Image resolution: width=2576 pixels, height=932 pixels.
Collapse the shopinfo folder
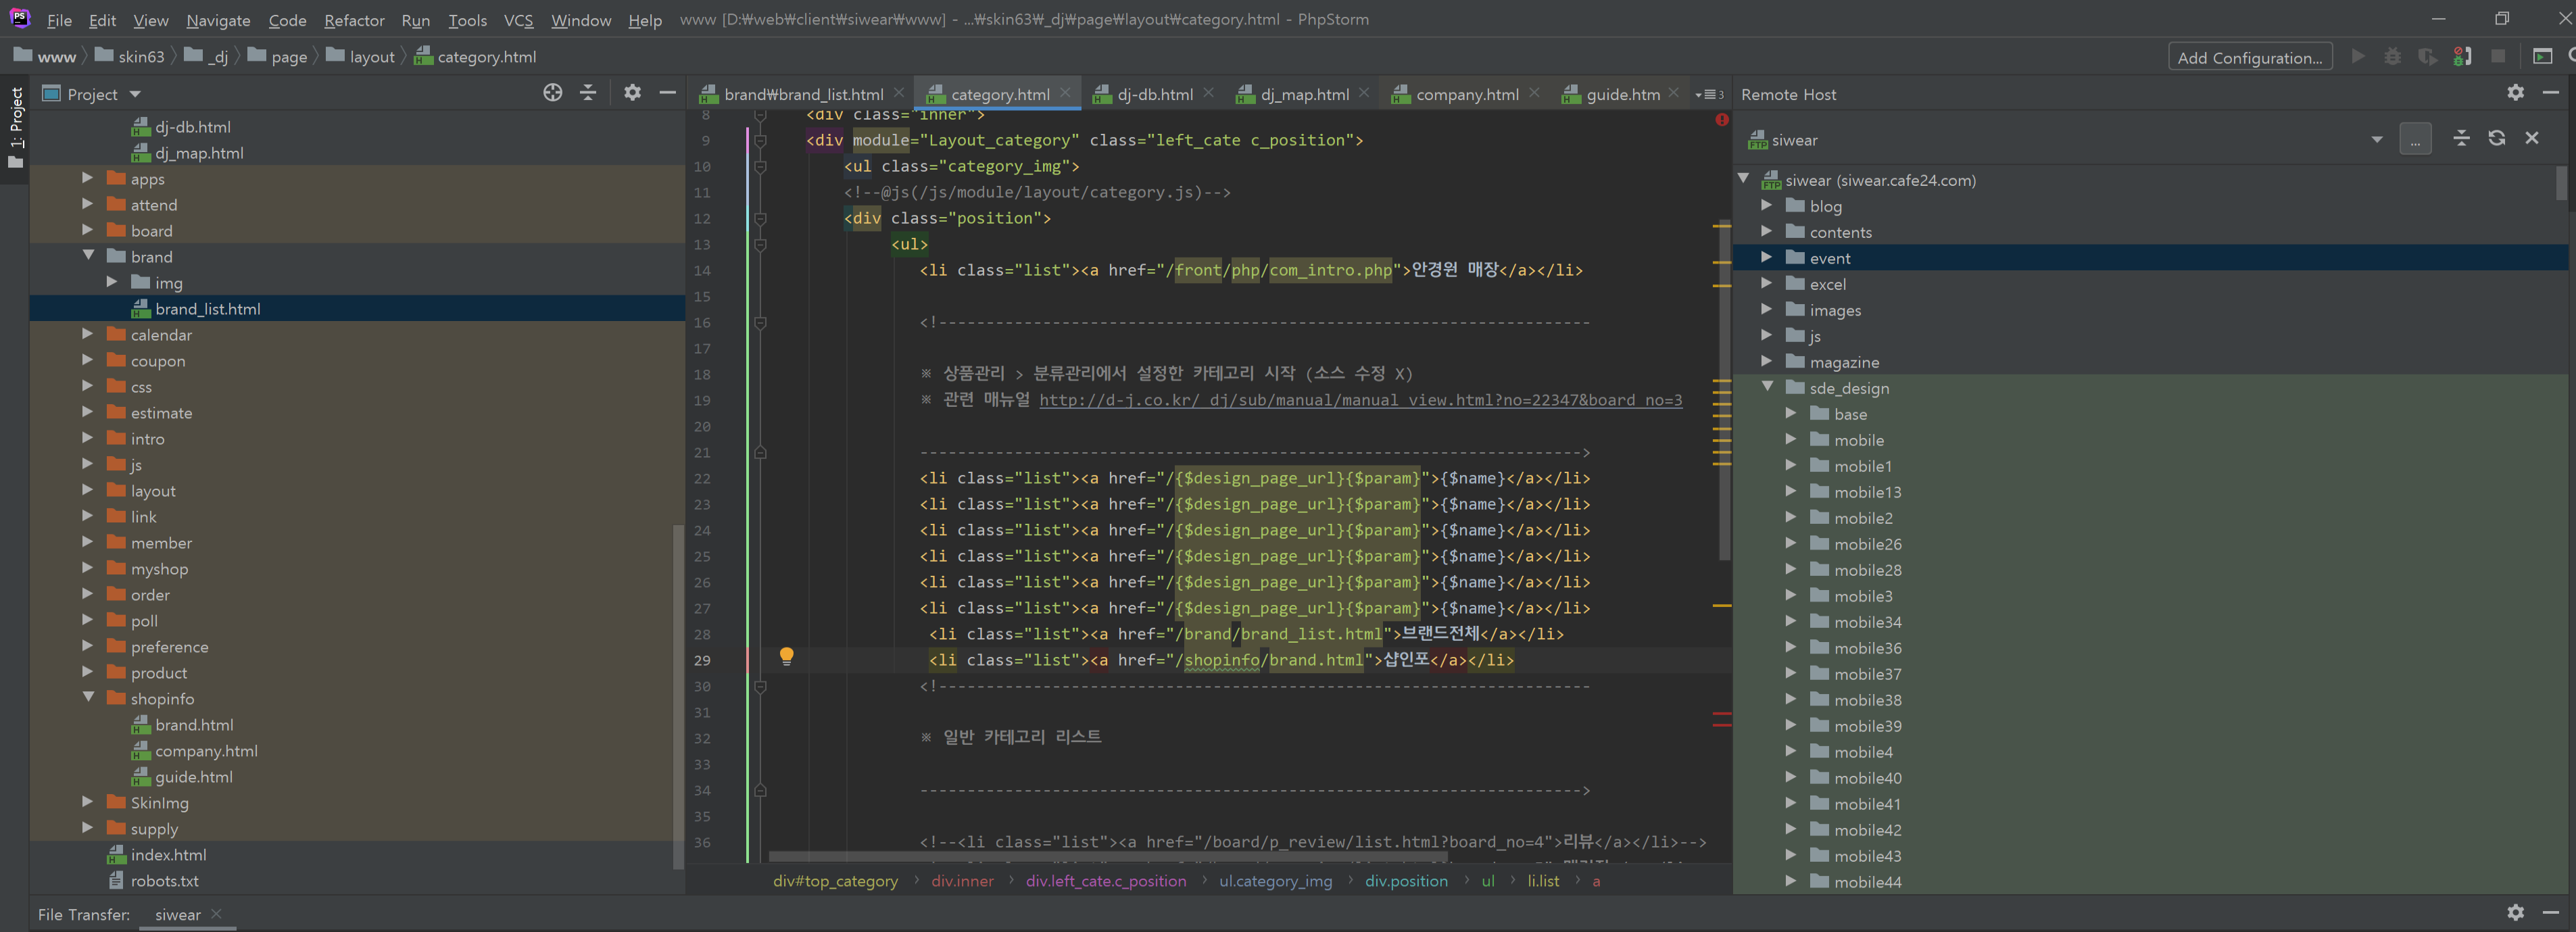88,698
